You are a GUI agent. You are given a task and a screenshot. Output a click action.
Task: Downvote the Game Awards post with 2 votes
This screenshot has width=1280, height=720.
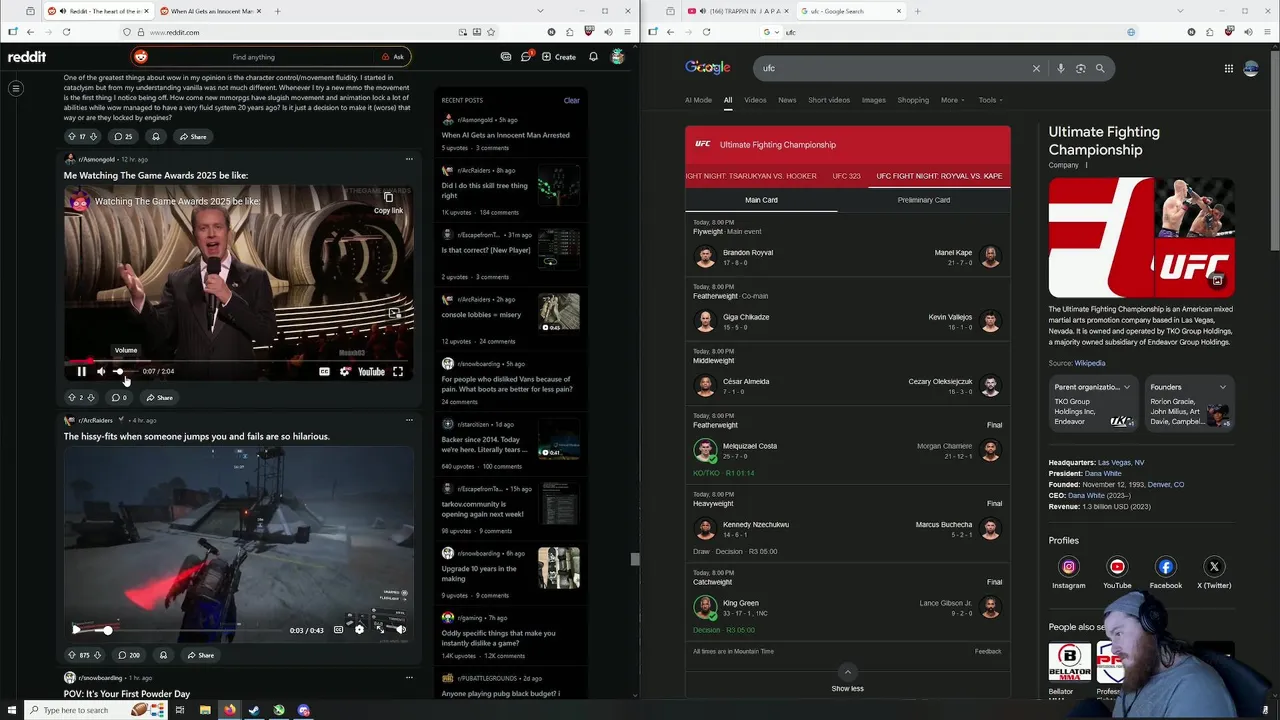(91, 397)
